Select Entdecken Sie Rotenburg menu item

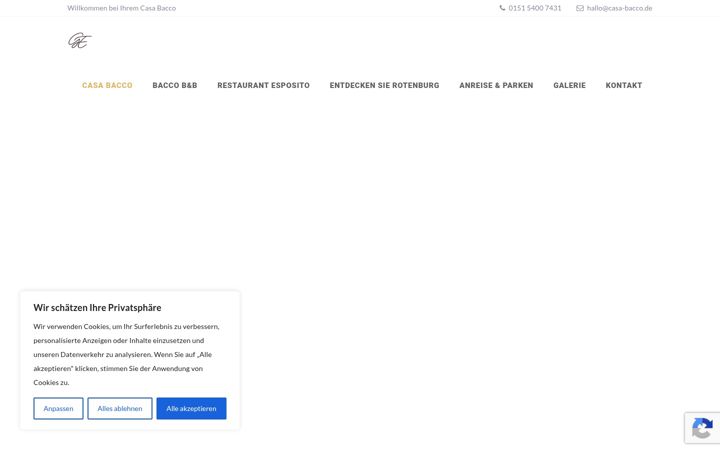pos(384,85)
